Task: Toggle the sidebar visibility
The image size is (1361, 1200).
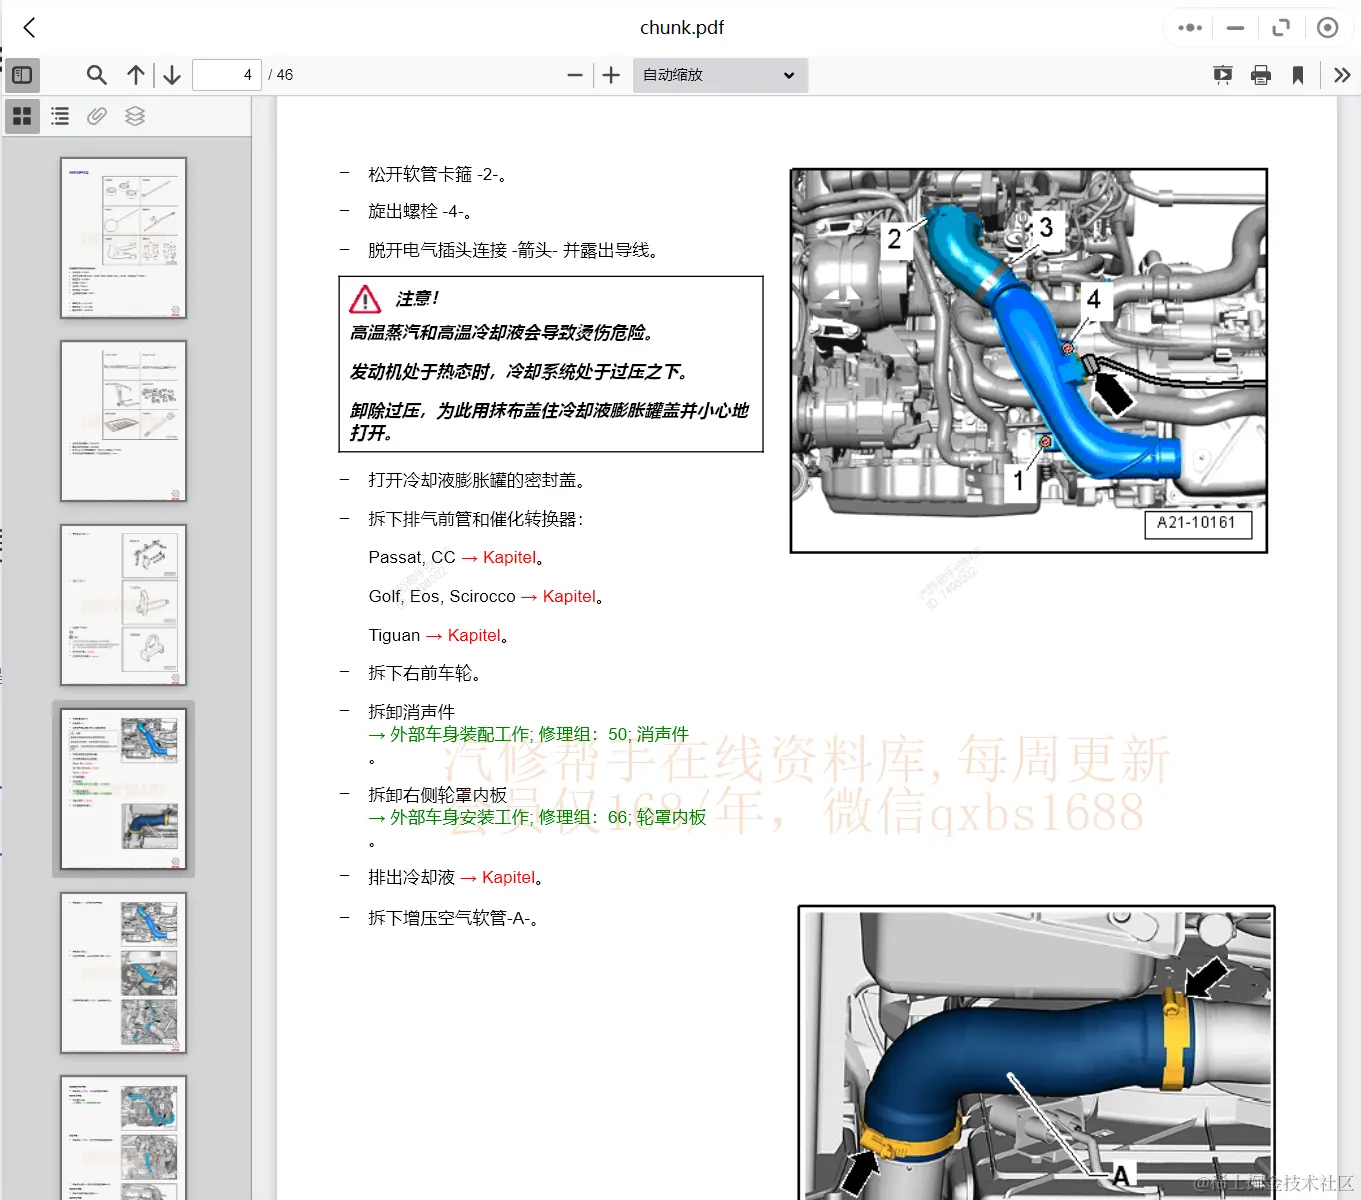Action: pyautogui.click(x=22, y=74)
